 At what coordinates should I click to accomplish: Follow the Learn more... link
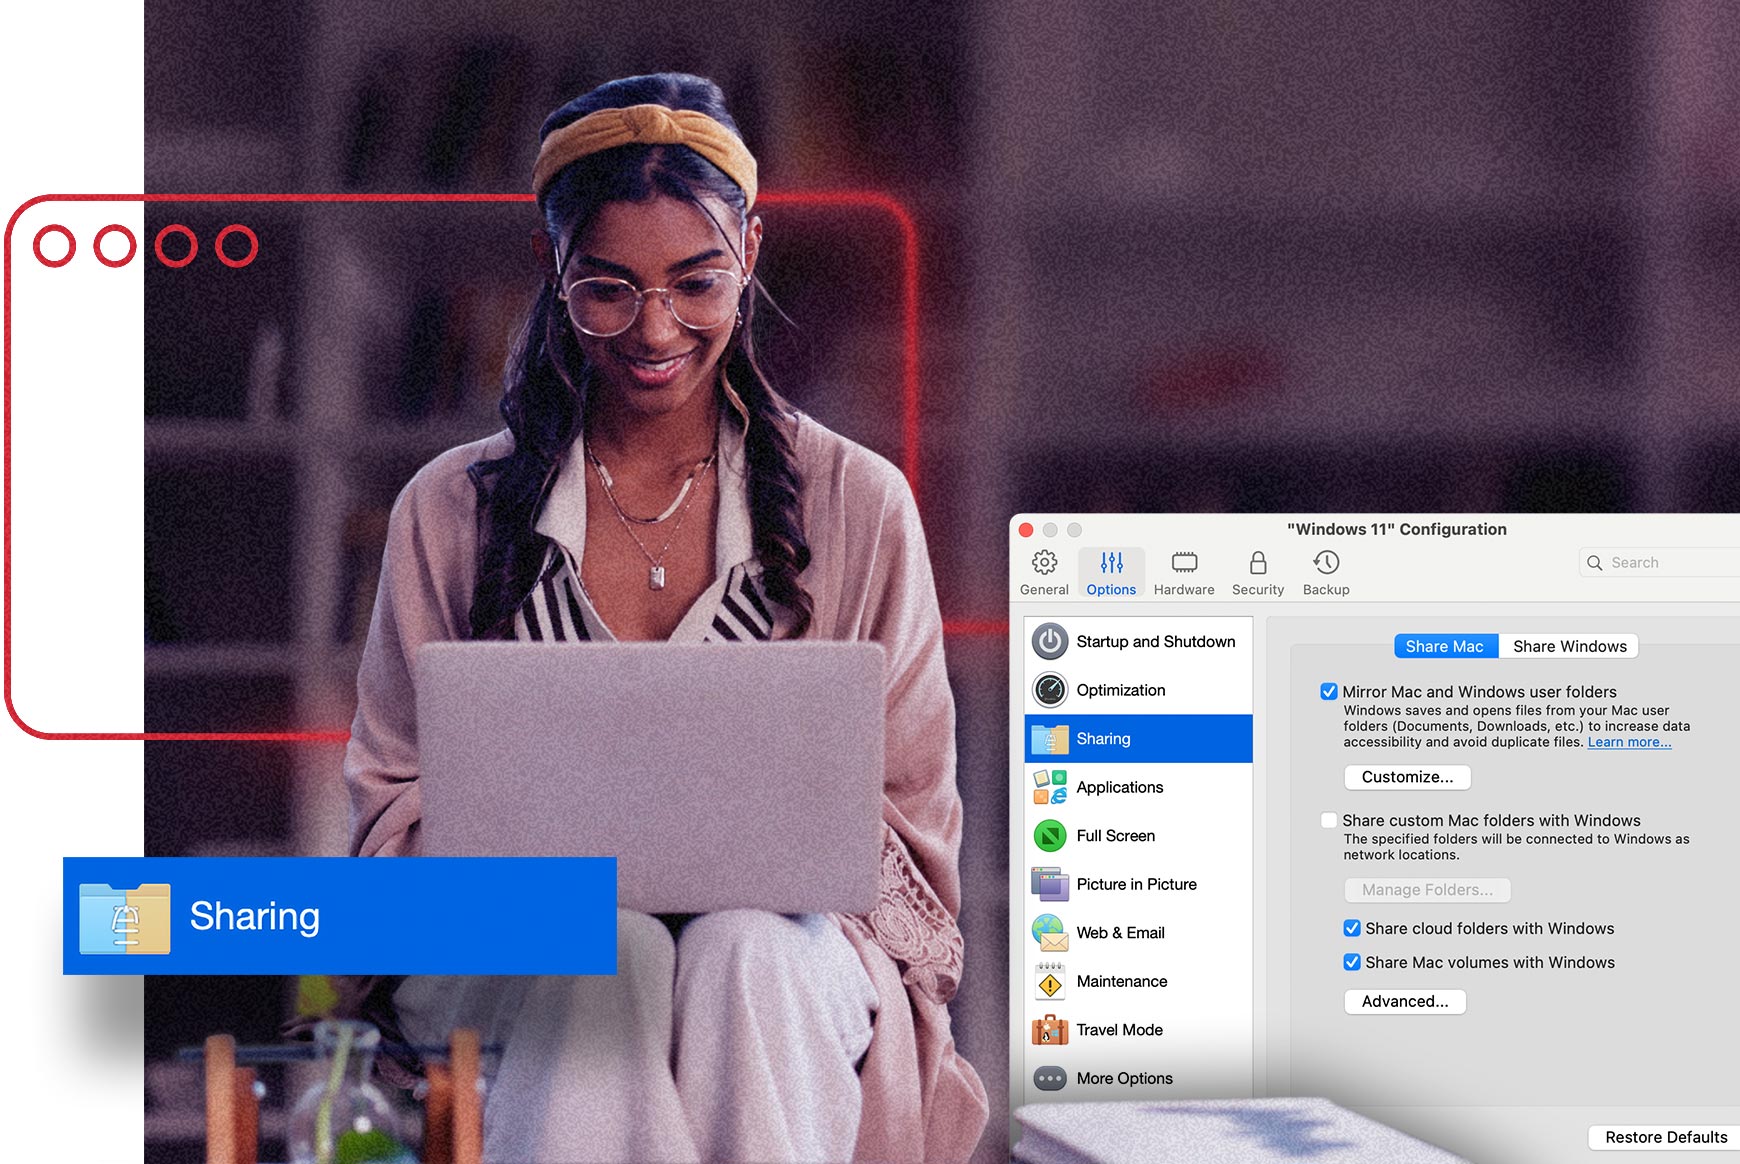tap(1629, 743)
